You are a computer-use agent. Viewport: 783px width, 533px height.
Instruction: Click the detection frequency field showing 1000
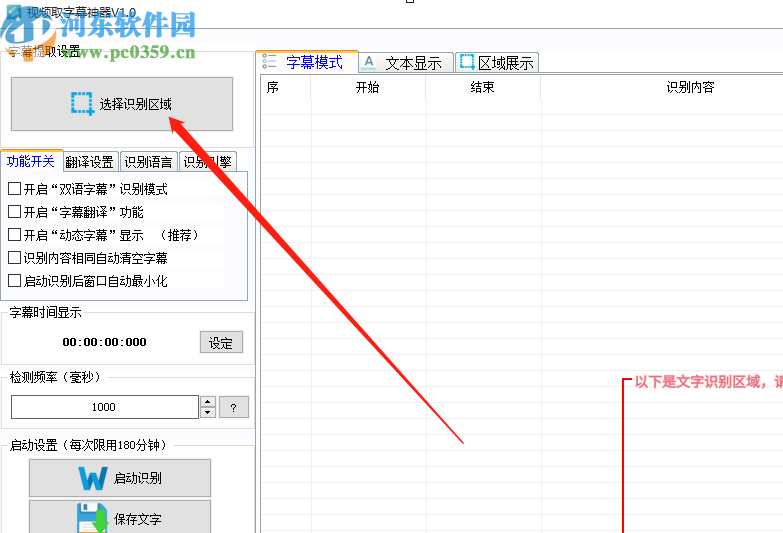tap(104, 407)
